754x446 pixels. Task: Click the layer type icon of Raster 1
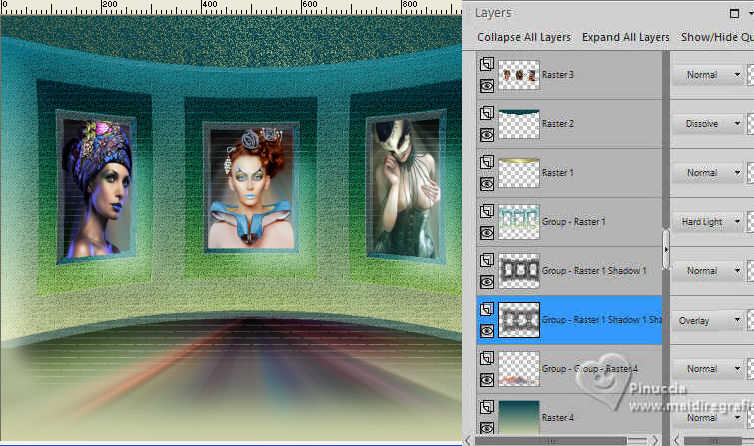coord(487,162)
